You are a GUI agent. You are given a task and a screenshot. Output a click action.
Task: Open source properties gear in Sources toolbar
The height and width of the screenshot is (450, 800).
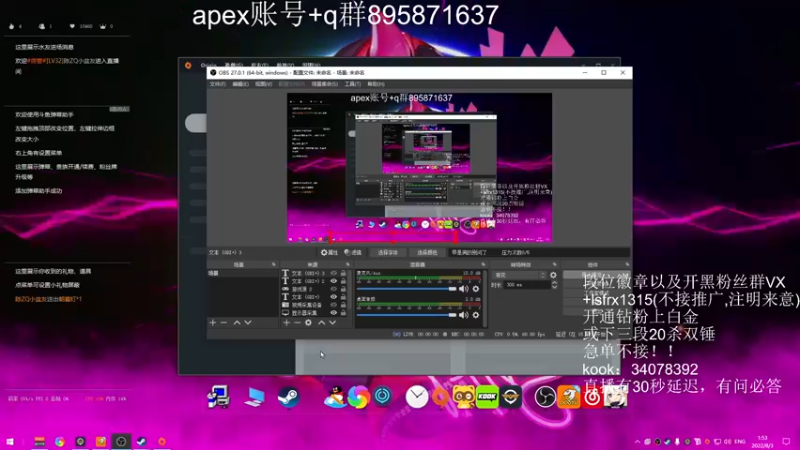tap(308, 322)
